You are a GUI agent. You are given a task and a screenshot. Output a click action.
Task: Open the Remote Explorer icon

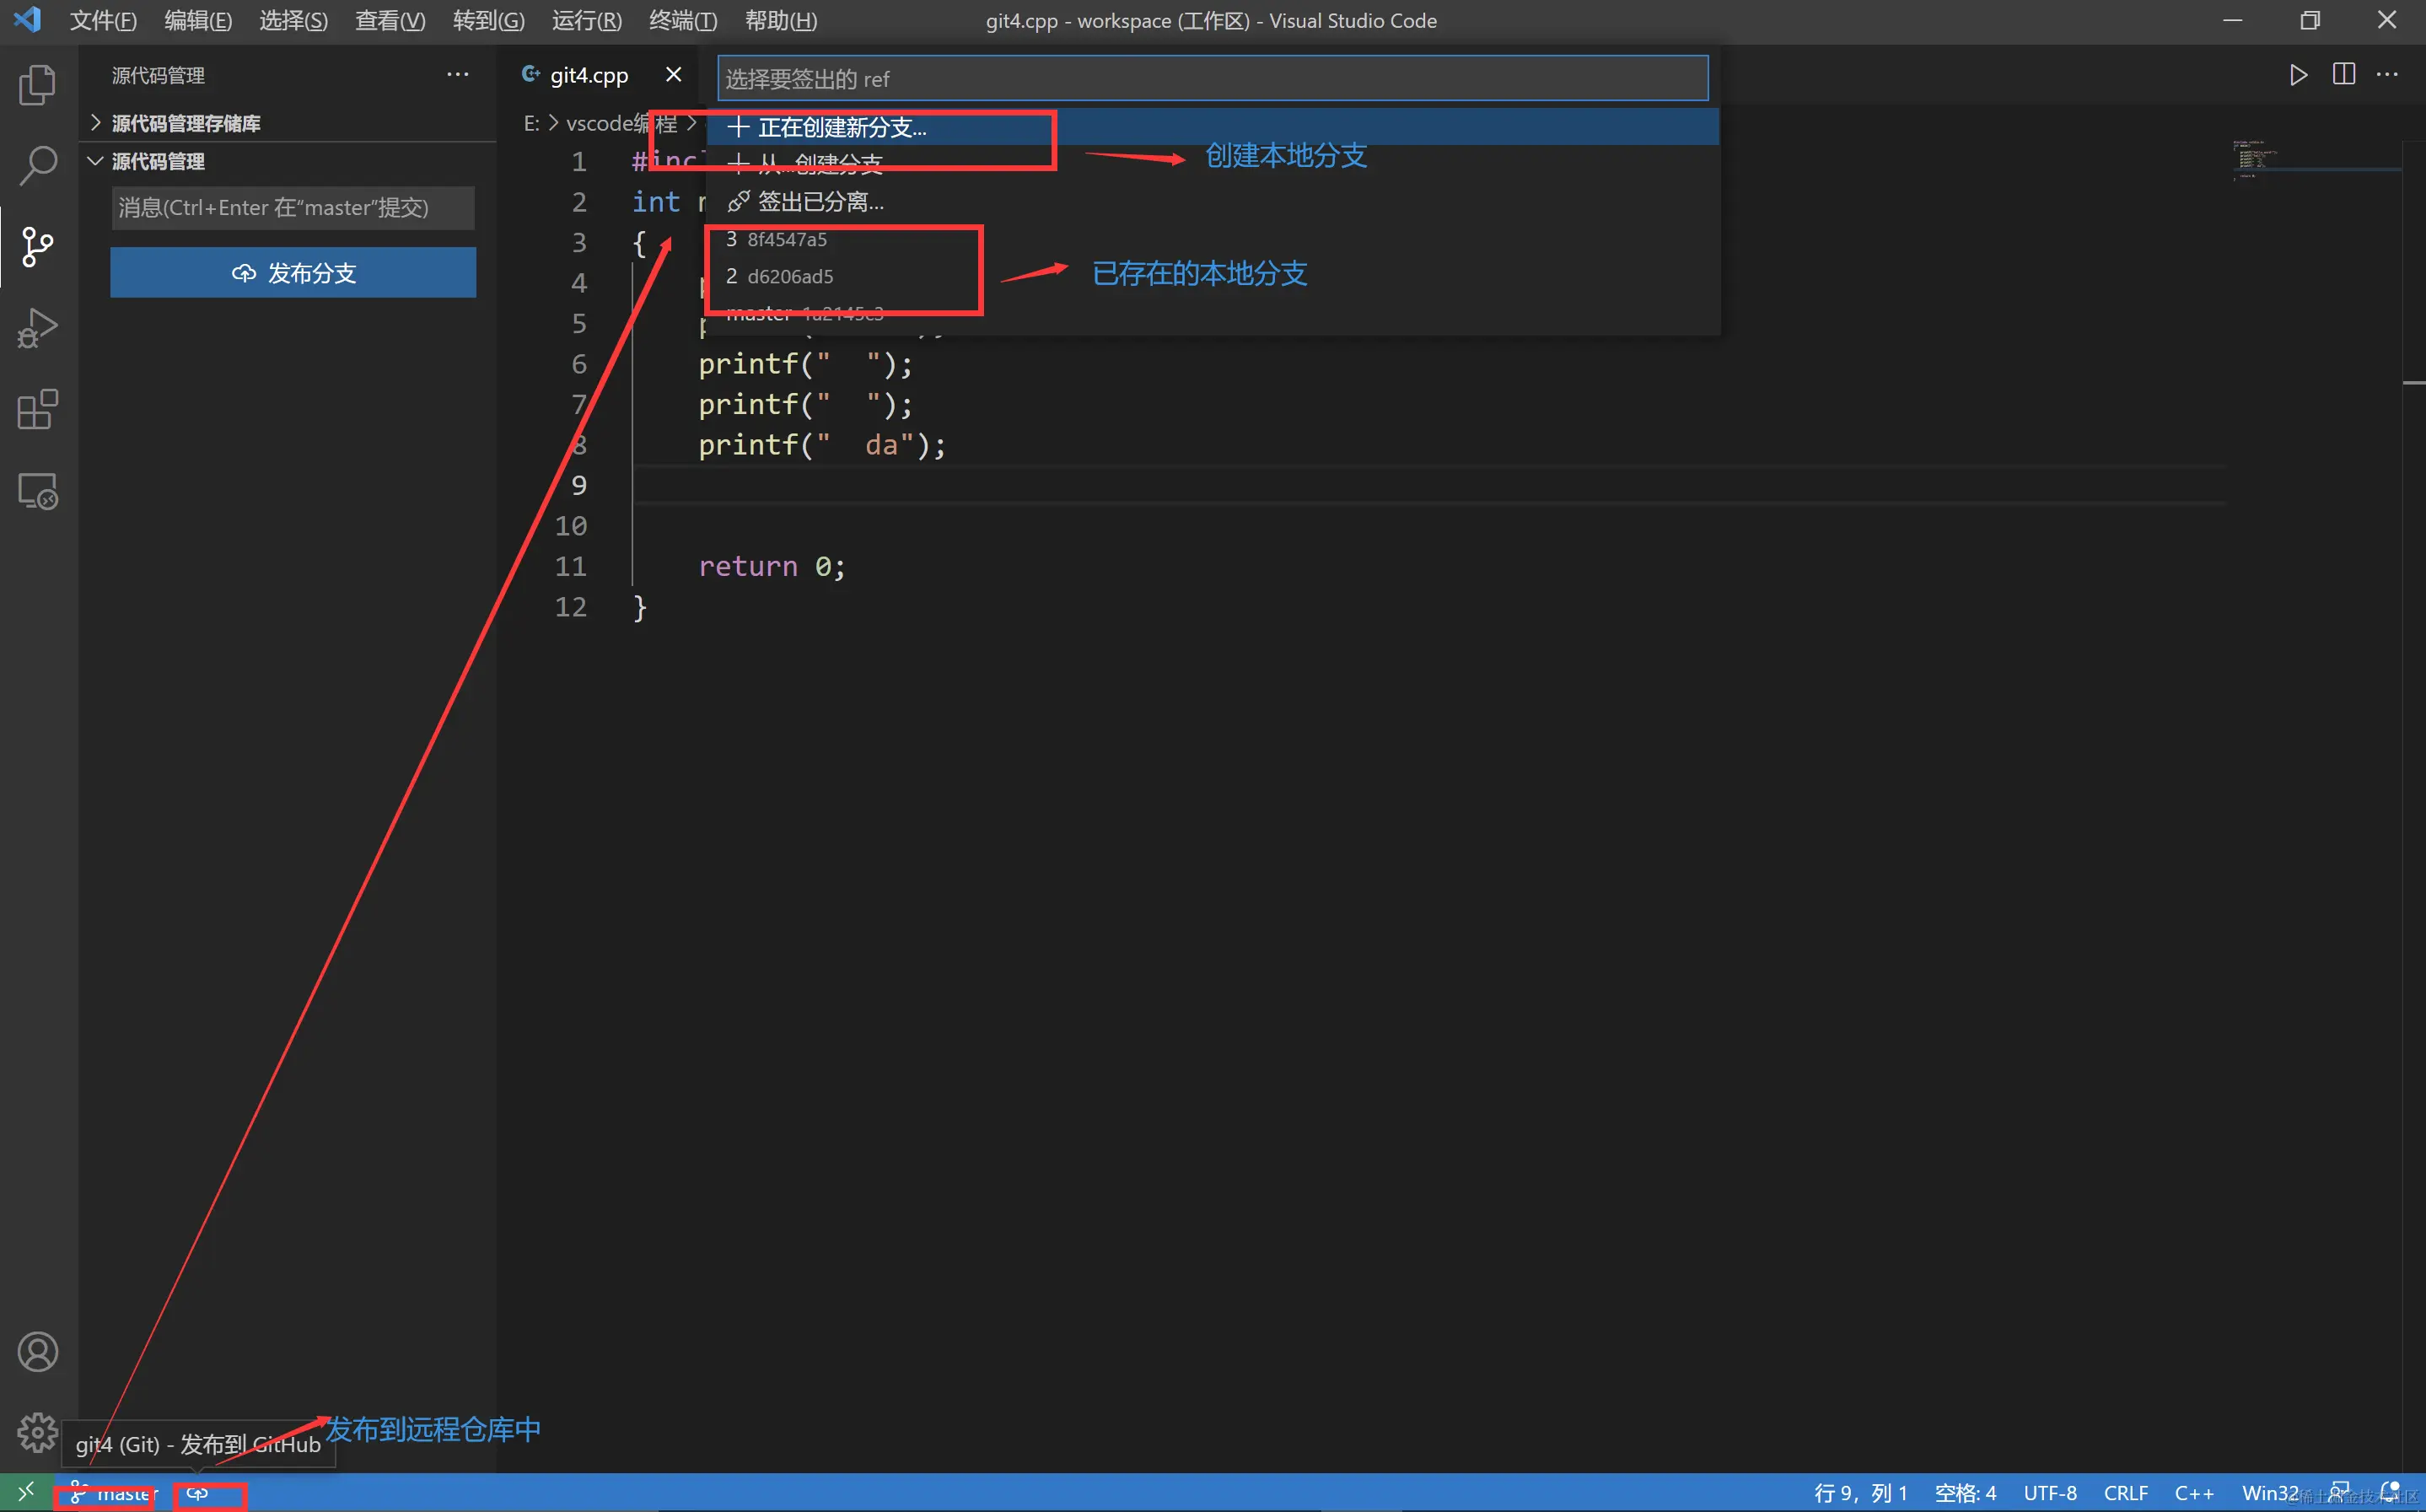click(38, 491)
